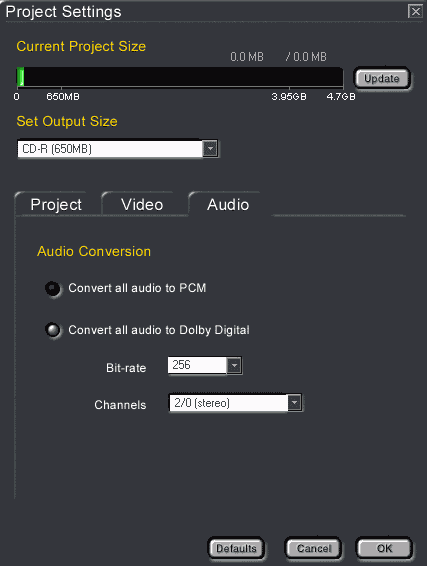Confirm settings with OK button

click(x=384, y=549)
